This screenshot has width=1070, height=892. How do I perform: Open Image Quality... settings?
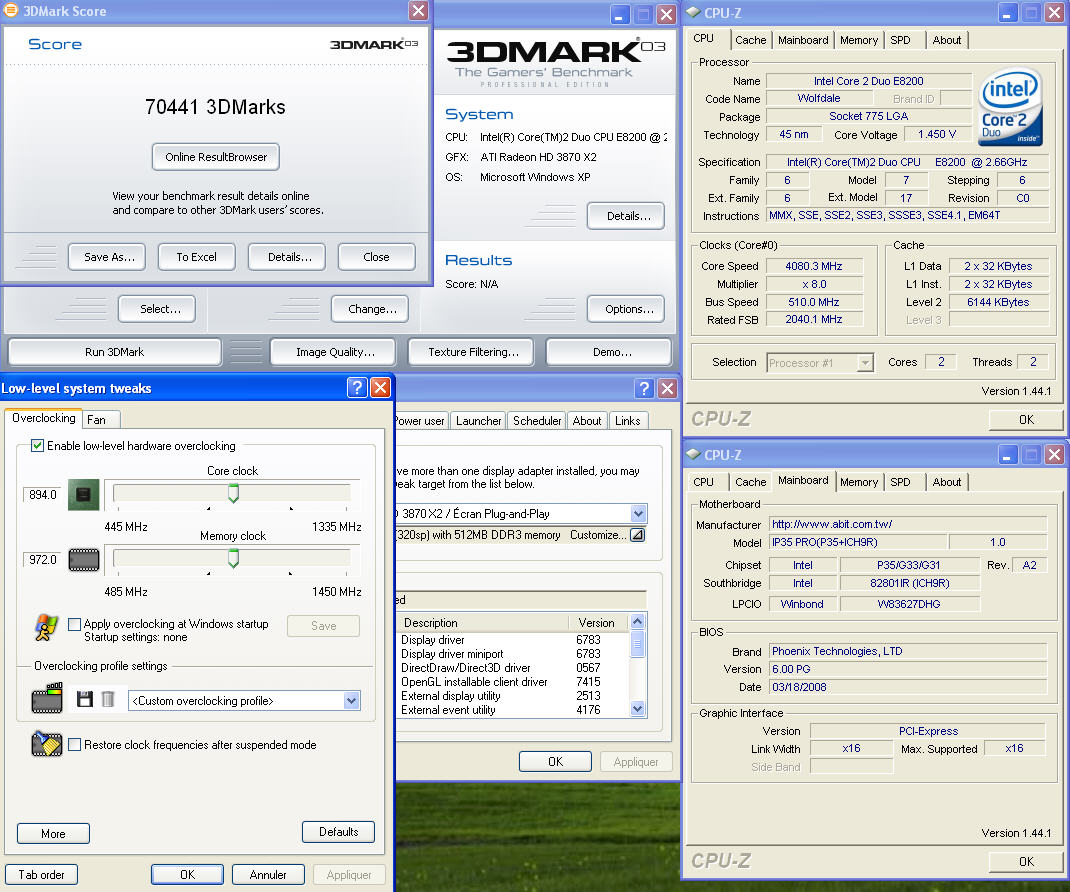click(333, 352)
